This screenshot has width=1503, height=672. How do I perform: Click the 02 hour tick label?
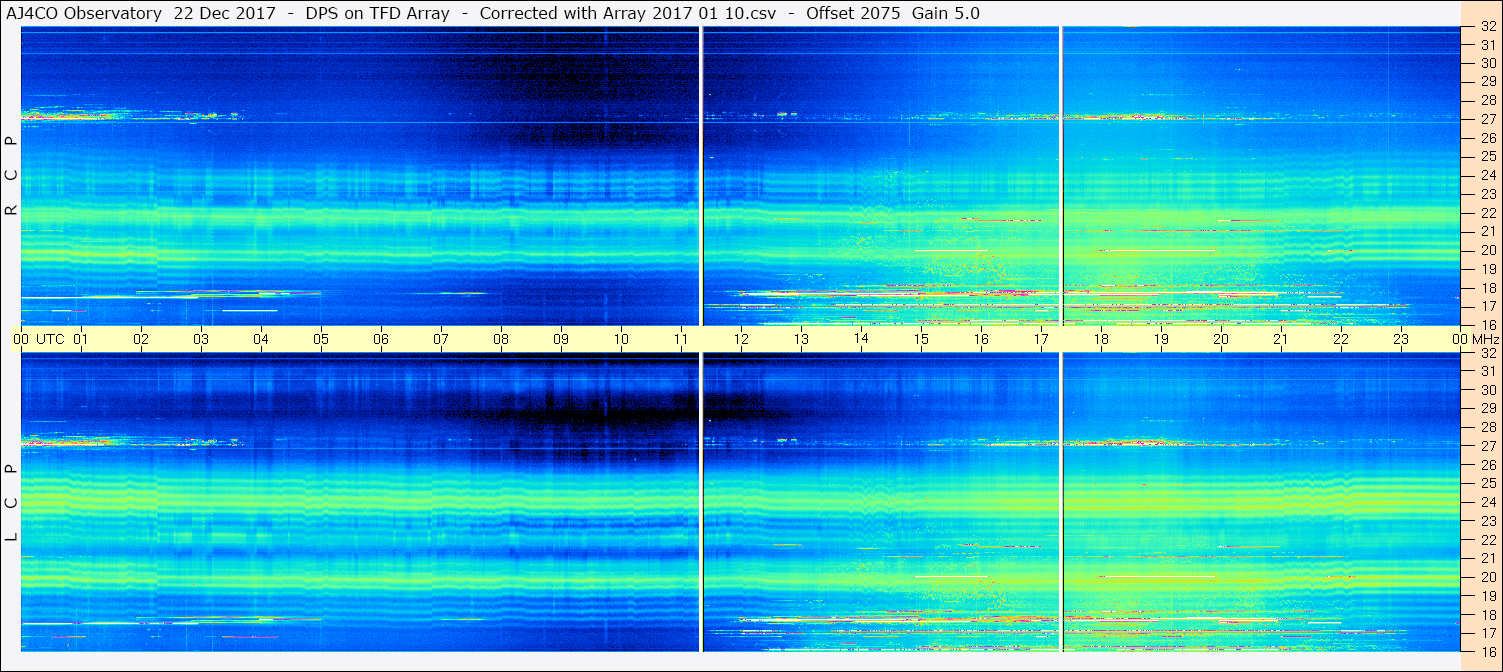click(141, 339)
